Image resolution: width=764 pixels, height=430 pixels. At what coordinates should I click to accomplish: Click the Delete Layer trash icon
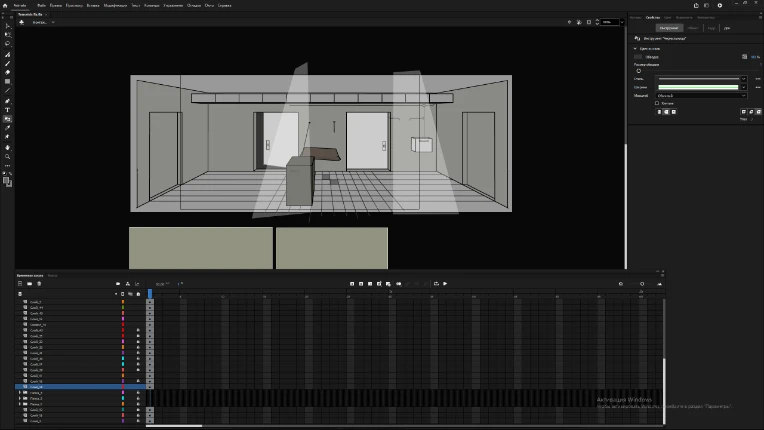[x=39, y=283]
